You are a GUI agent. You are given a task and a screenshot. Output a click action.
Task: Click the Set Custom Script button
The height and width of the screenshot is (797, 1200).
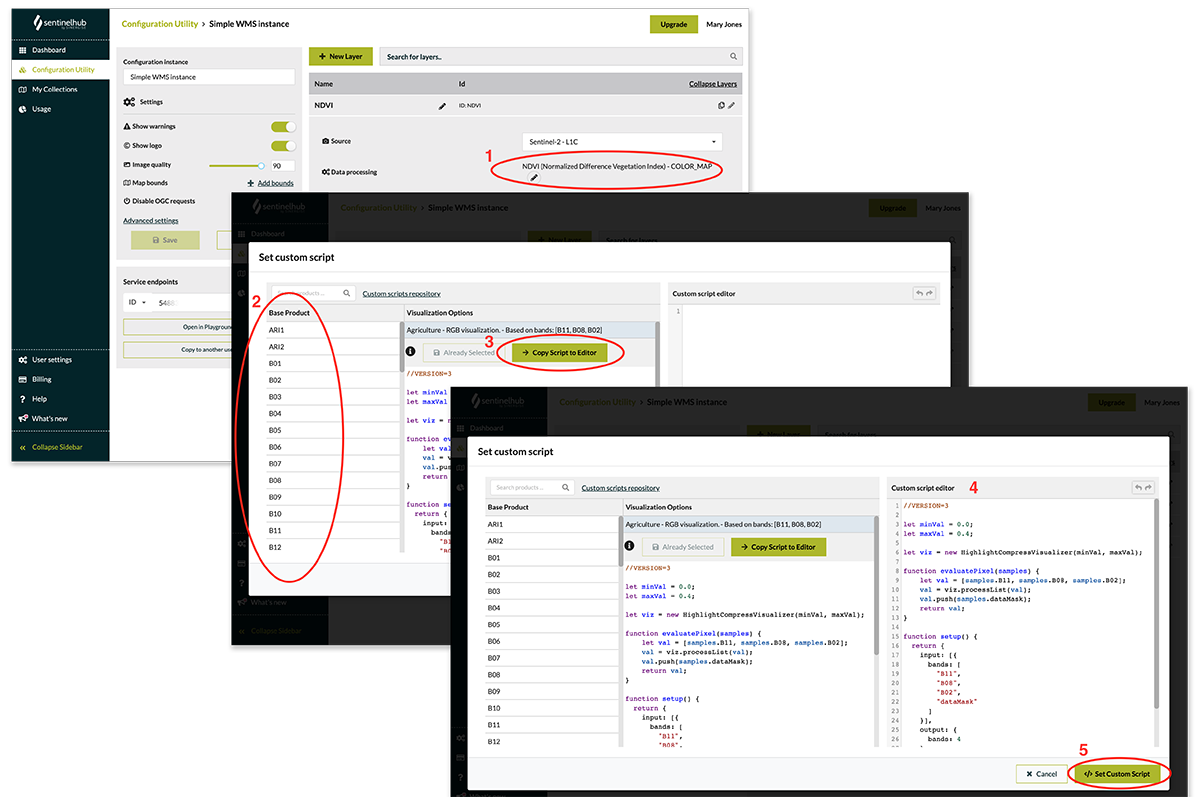pos(1117,774)
